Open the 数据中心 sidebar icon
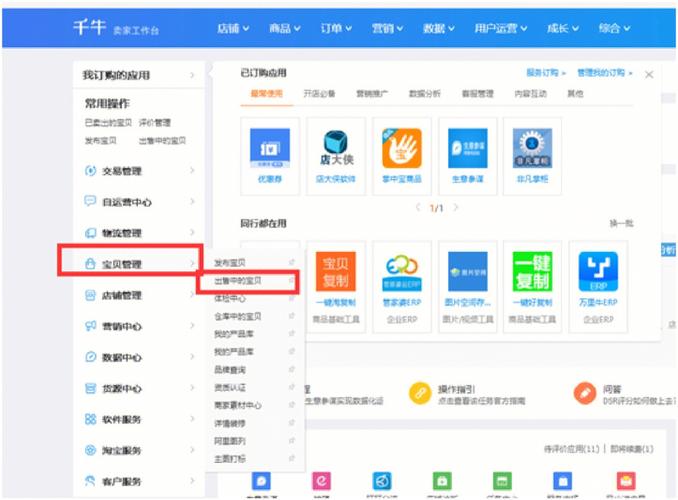 (x=90, y=357)
